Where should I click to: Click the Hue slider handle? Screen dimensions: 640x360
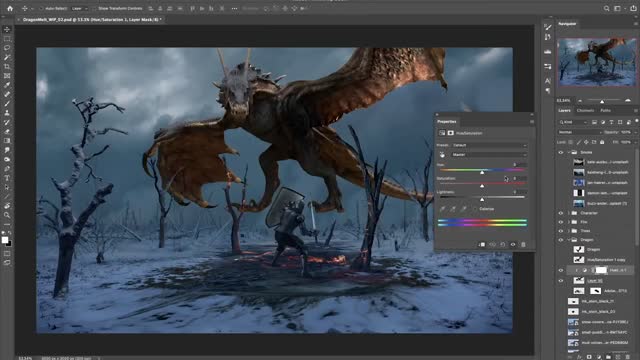point(482,173)
